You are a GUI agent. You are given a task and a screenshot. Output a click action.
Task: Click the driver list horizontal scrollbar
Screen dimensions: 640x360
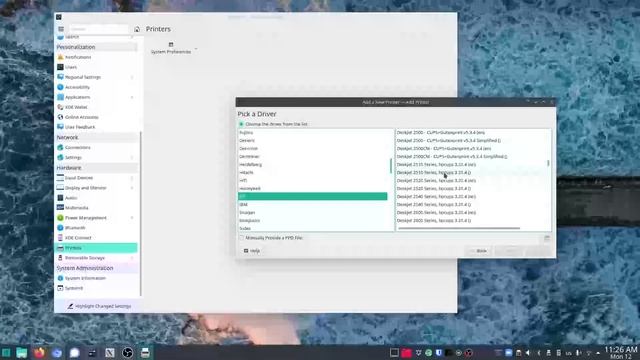click(x=459, y=228)
